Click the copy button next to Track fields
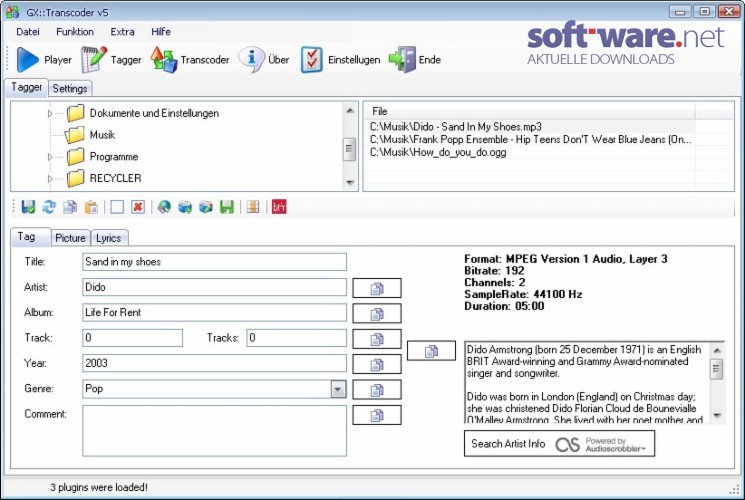This screenshot has width=745, height=500. (377, 339)
